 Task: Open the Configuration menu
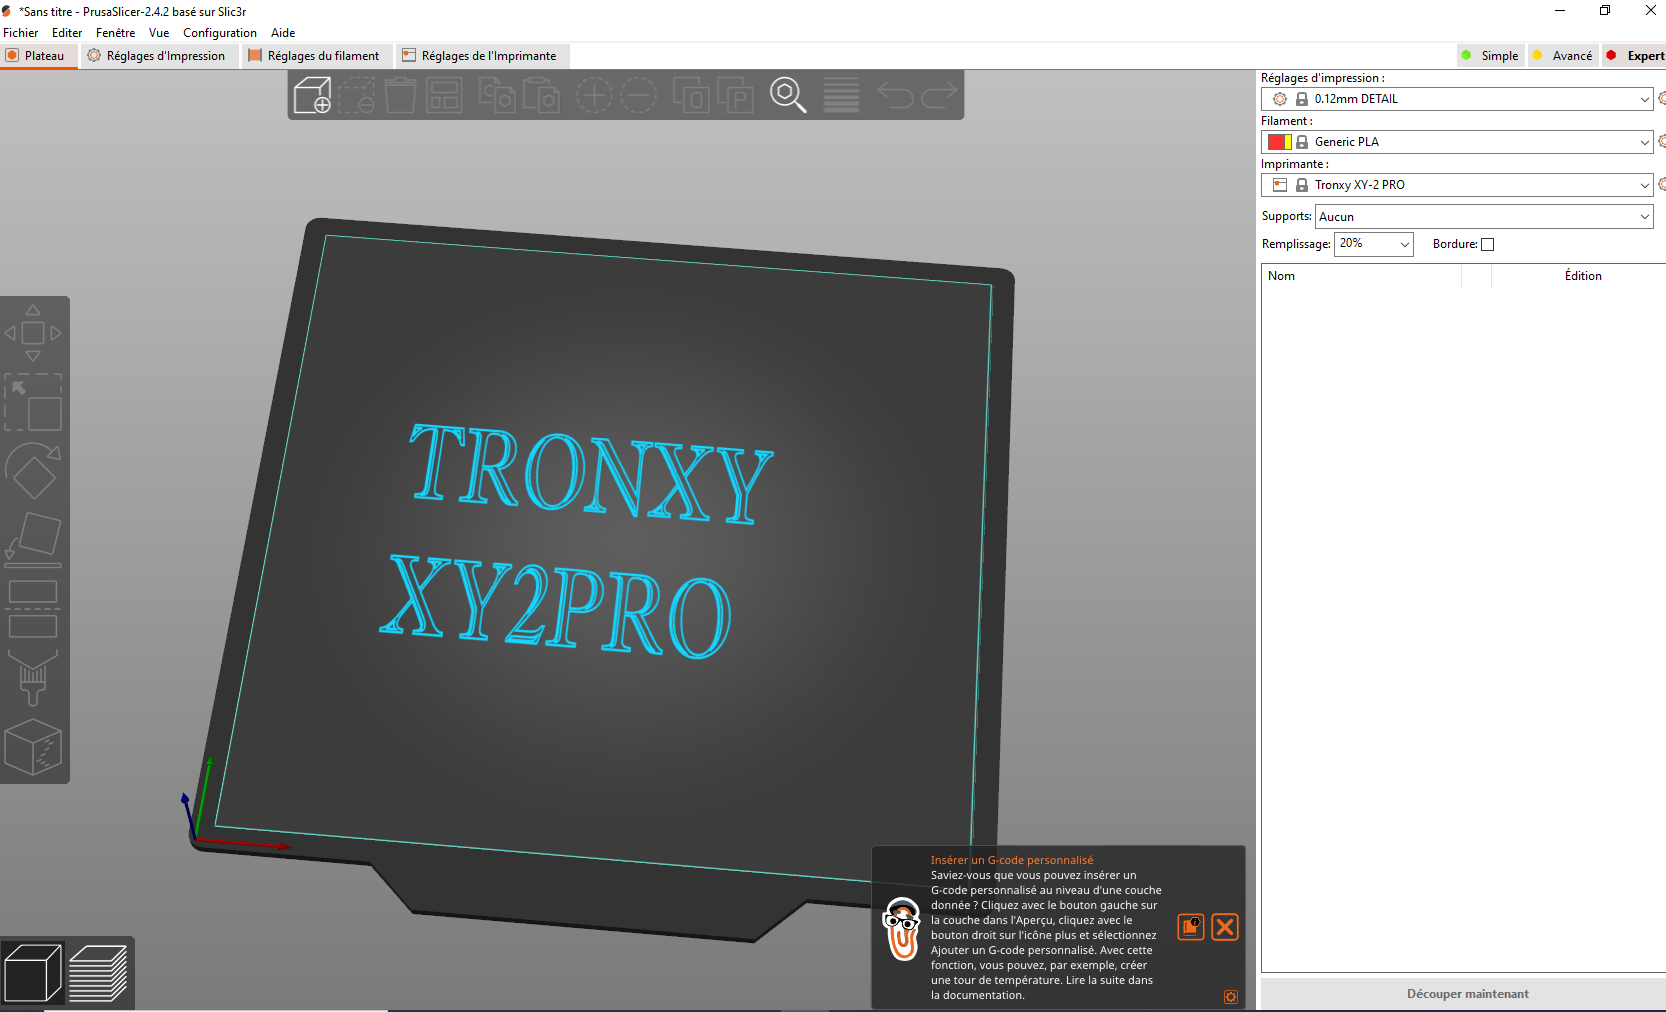click(220, 33)
